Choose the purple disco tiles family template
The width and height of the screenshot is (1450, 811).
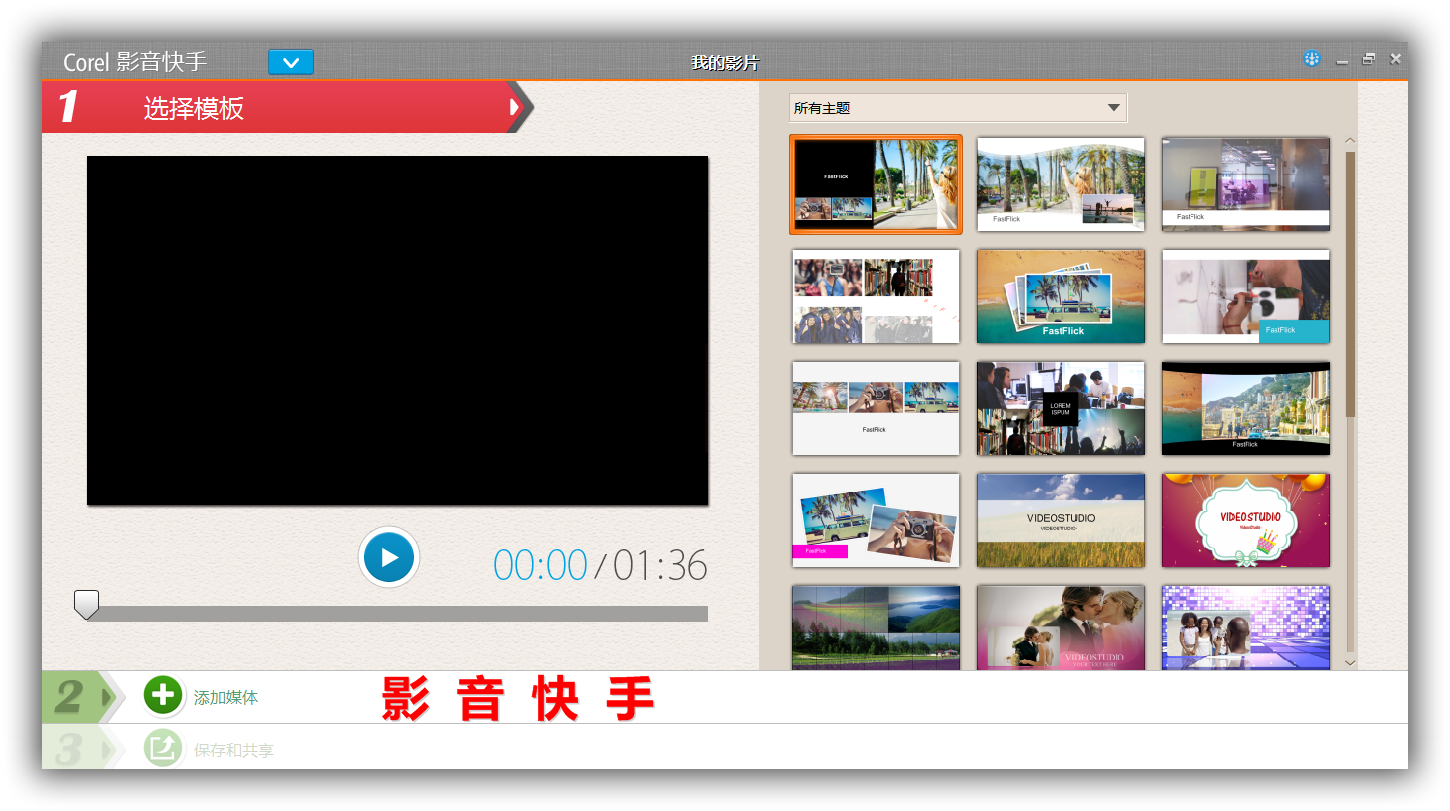click(x=1245, y=627)
